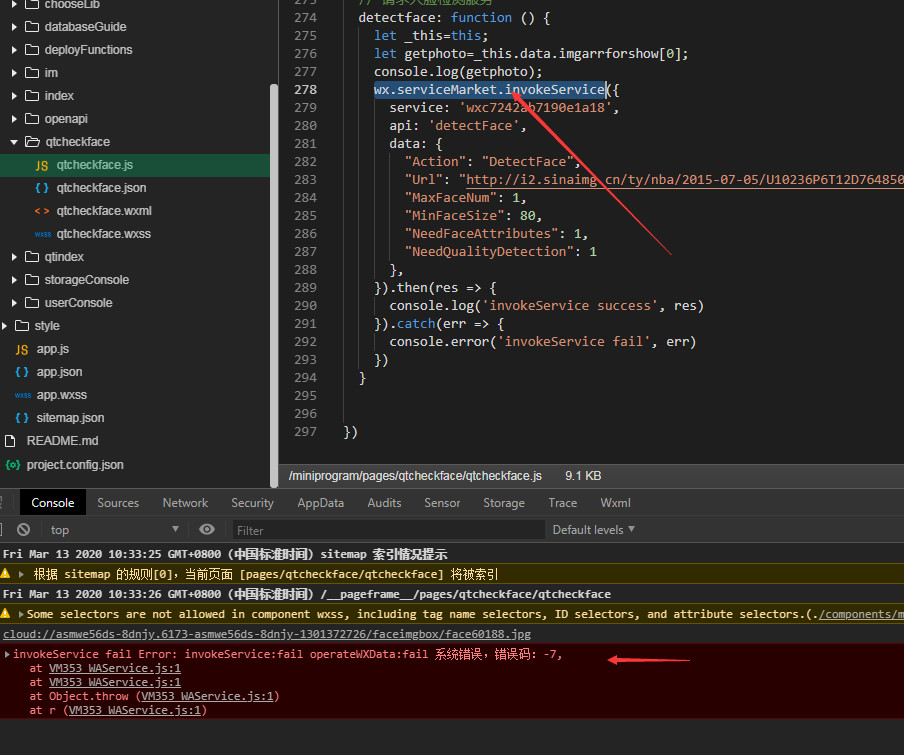Collapse the qtcheckface folder arrow
The width and height of the screenshot is (904, 755).
point(14,142)
